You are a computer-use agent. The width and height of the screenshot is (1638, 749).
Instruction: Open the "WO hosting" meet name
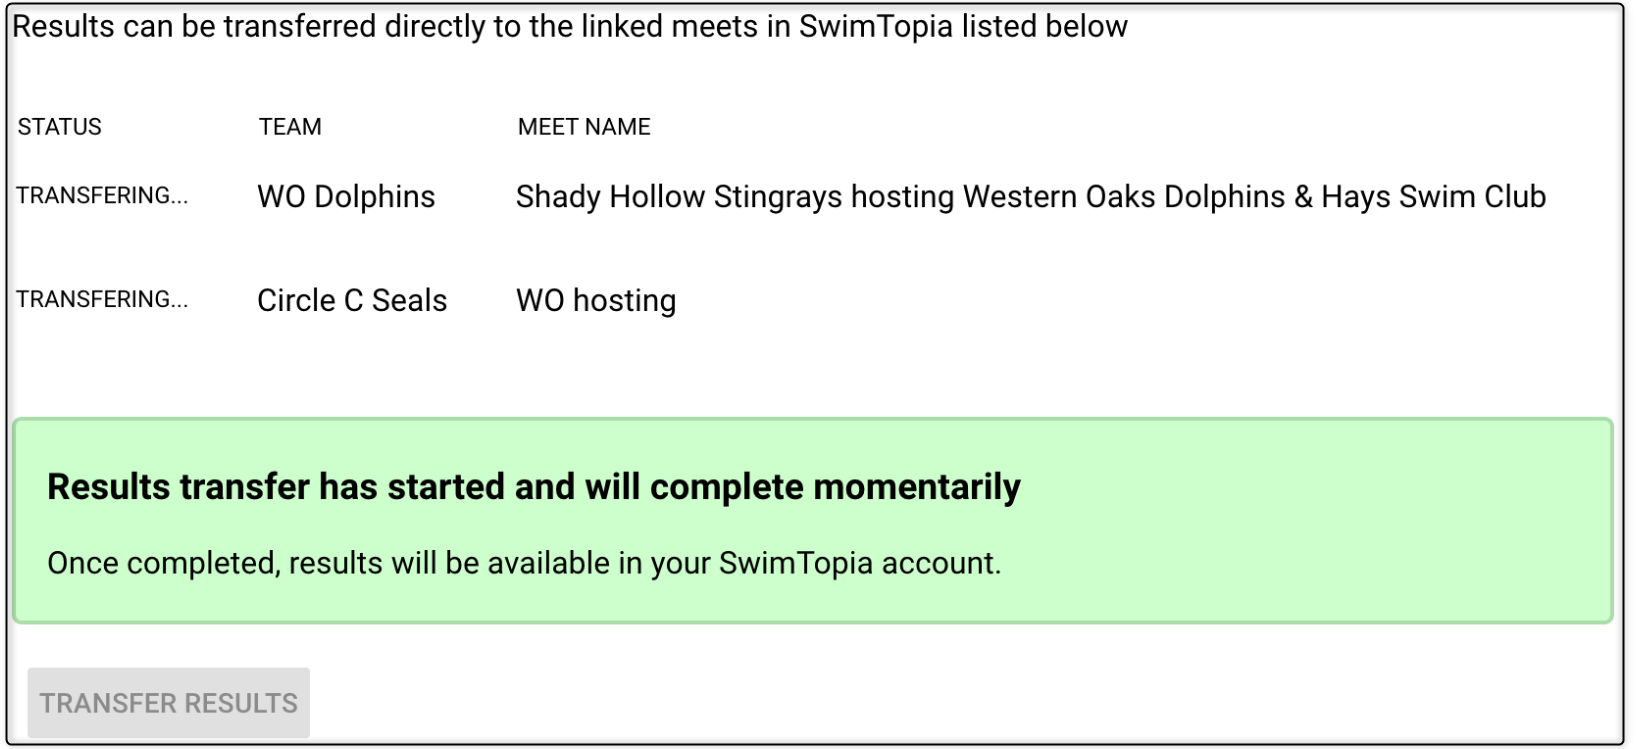pos(596,301)
